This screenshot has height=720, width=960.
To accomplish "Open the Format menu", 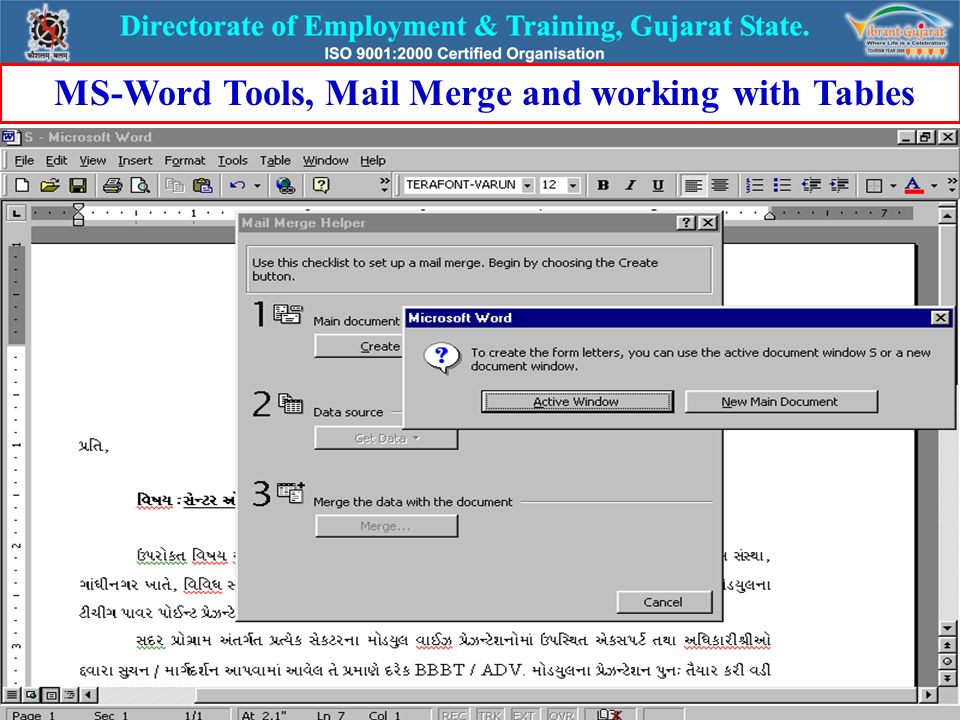I will 184,160.
